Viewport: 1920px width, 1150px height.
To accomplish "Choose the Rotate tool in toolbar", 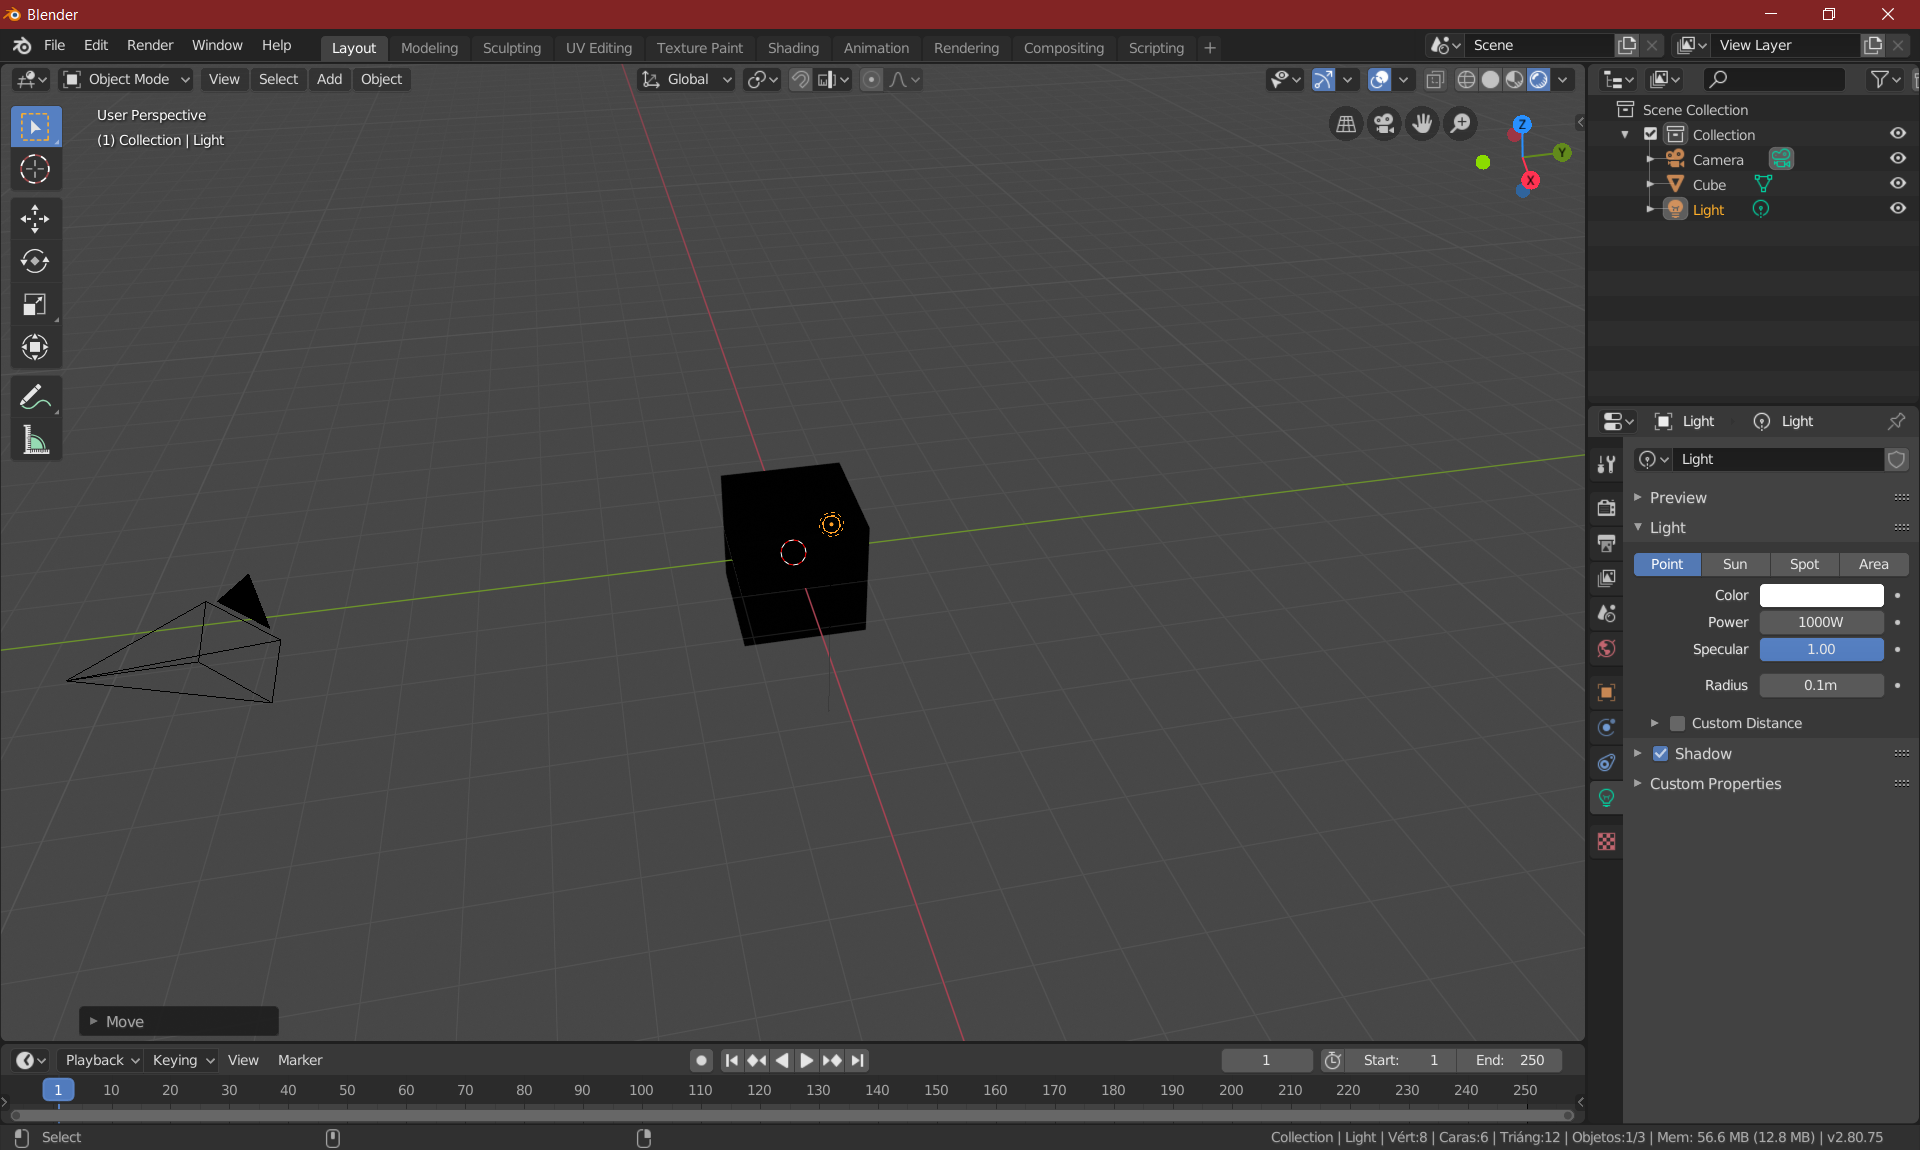I will click(35, 262).
